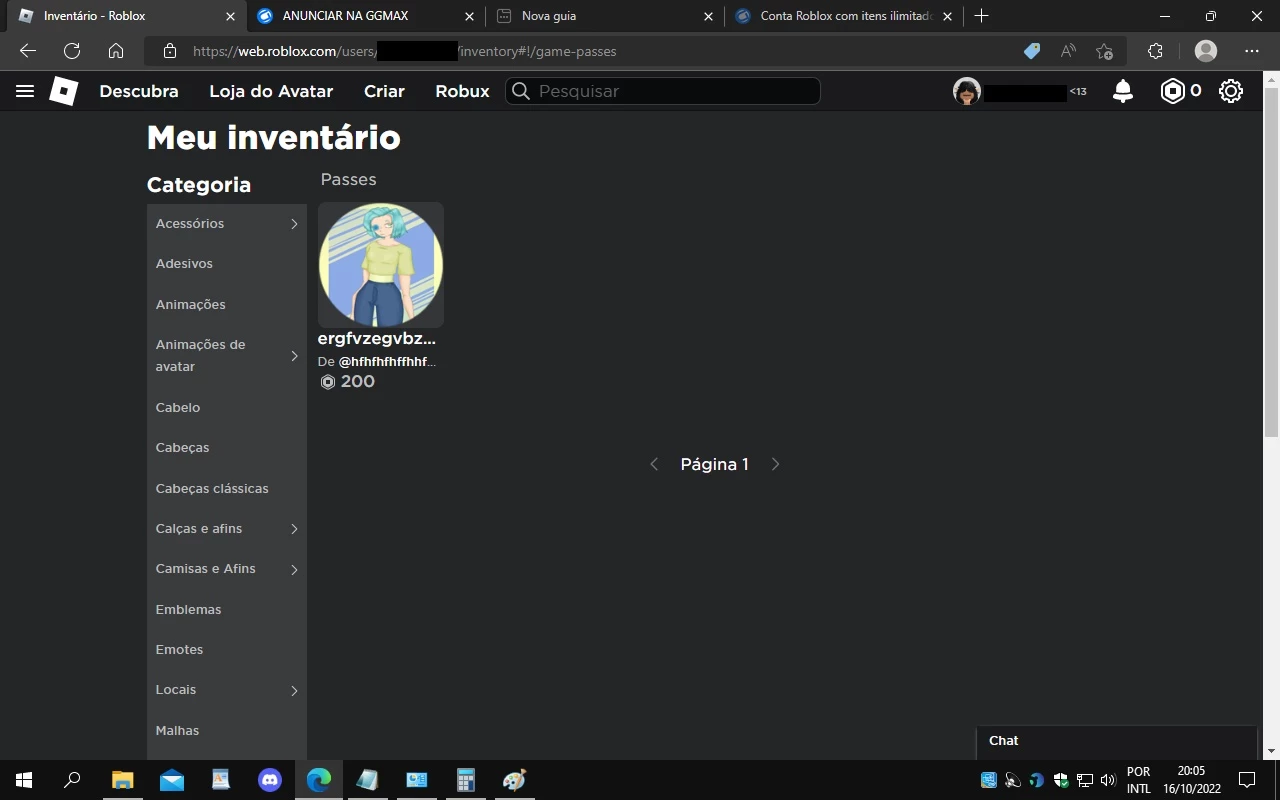Open the Calculator app in taskbar
This screenshot has height=800, width=1280.
coord(465,780)
